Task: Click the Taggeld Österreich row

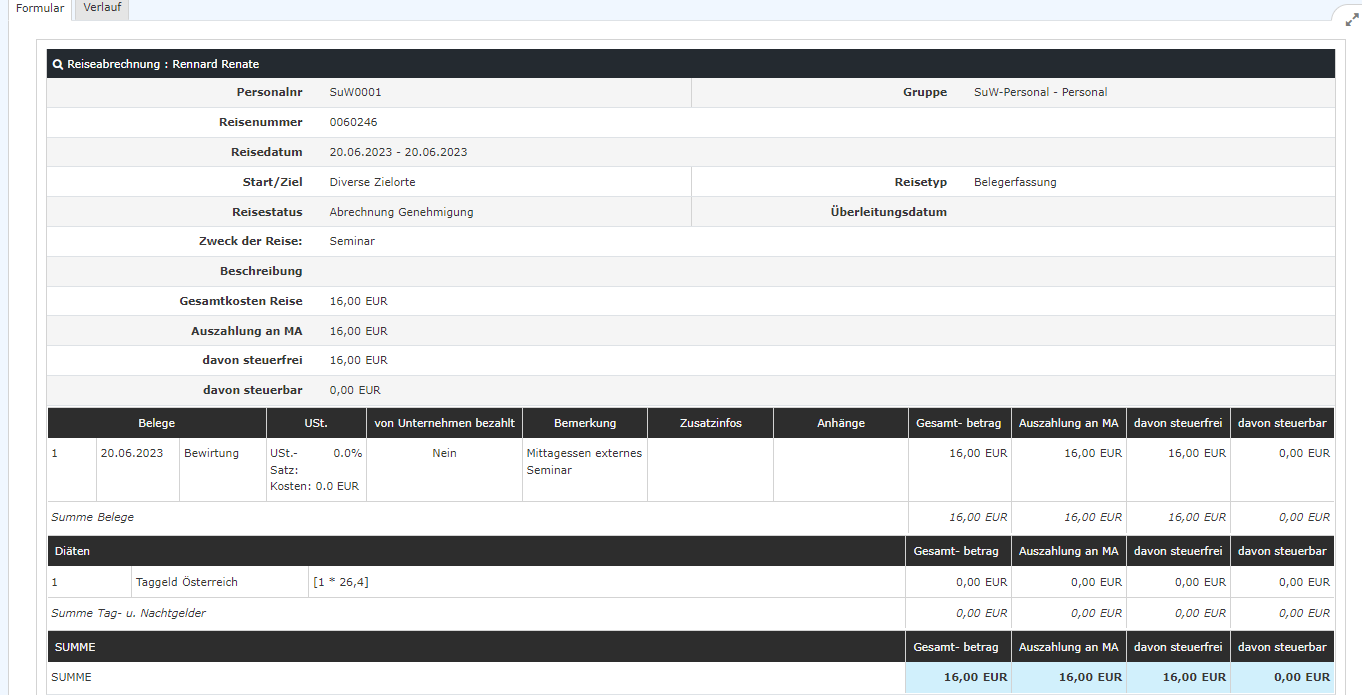Action: pyautogui.click(x=188, y=582)
